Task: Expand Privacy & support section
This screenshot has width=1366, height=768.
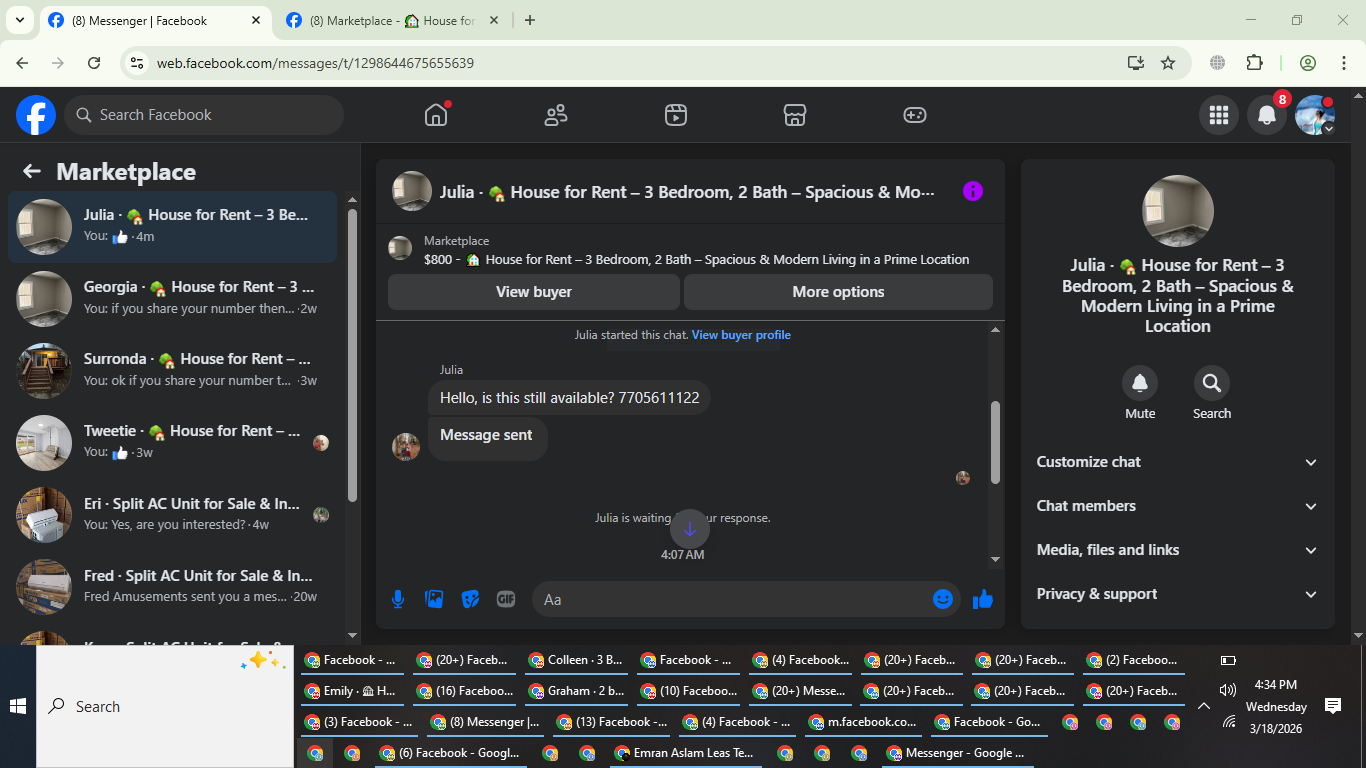Action: [1177, 594]
